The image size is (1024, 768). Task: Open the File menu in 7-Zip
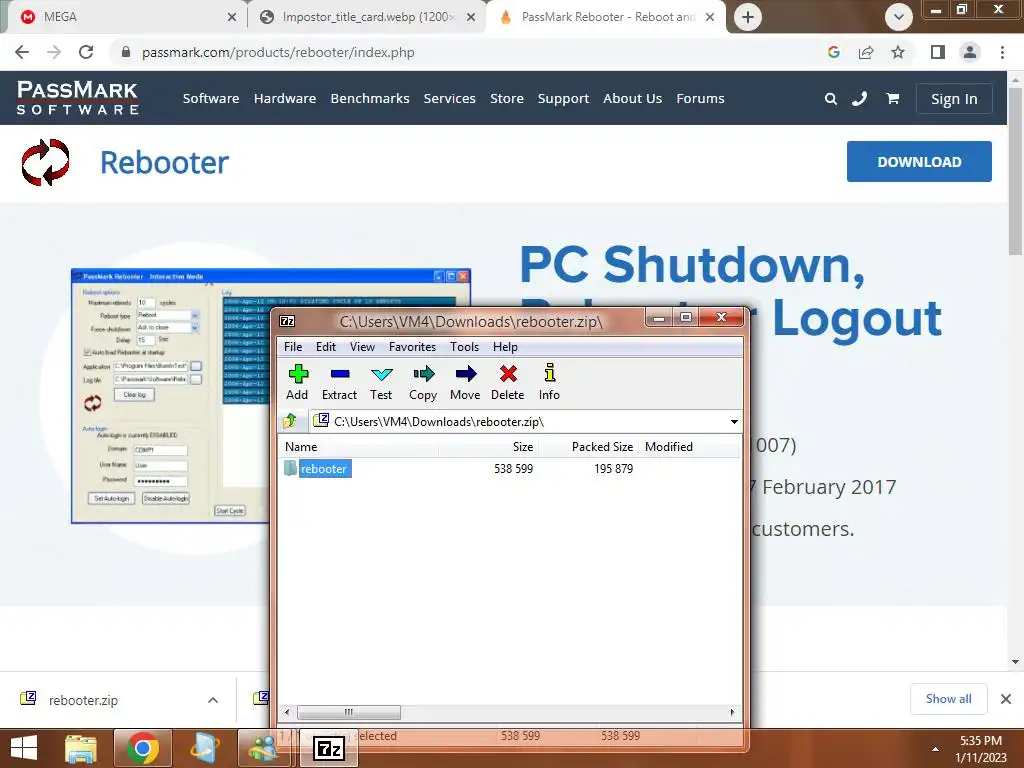[x=293, y=347]
